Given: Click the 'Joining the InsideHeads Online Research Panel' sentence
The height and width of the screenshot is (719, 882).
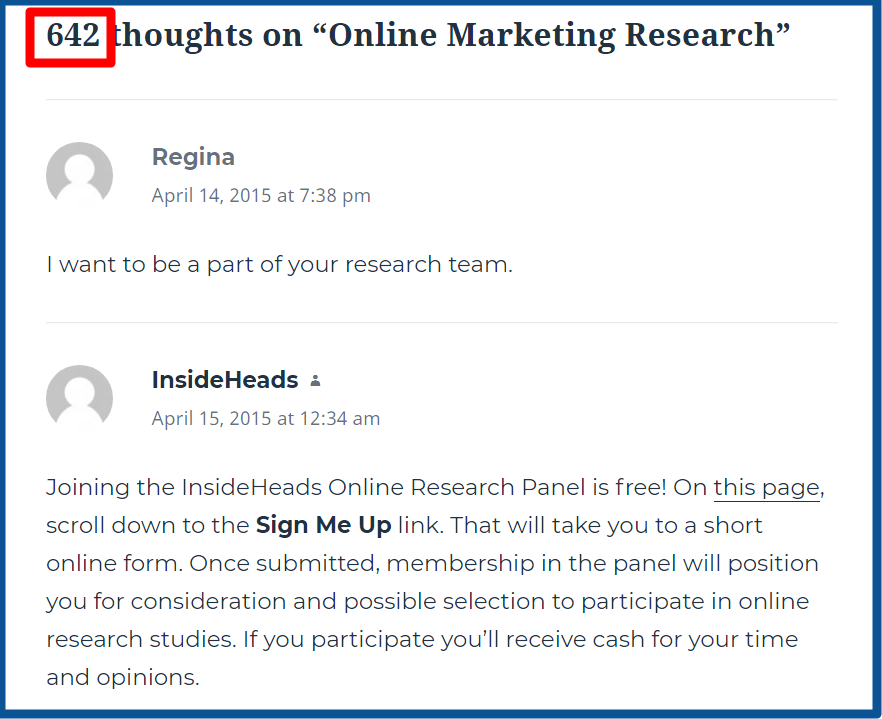Looking at the screenshot, I should (356, 487).
